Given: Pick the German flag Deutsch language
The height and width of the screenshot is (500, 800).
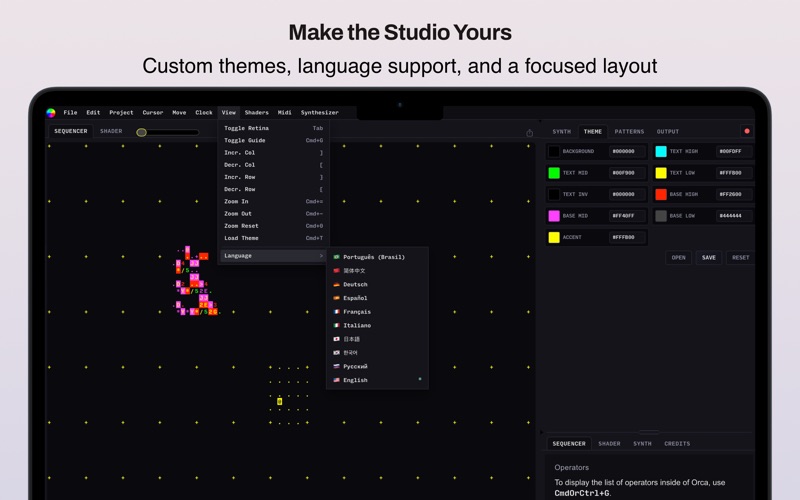Looking at the screenshot, I should click(x=377, y=285).
